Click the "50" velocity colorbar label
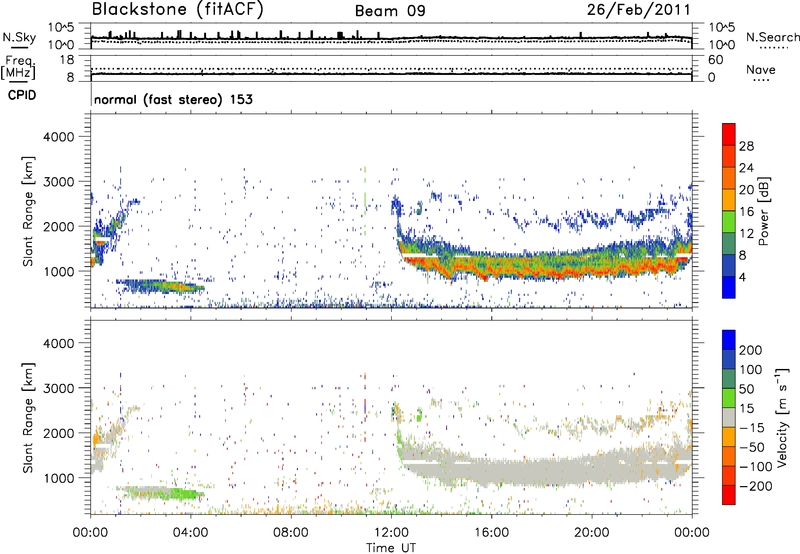Viewport: 800px width, 554px height. [x=746, y=389]
